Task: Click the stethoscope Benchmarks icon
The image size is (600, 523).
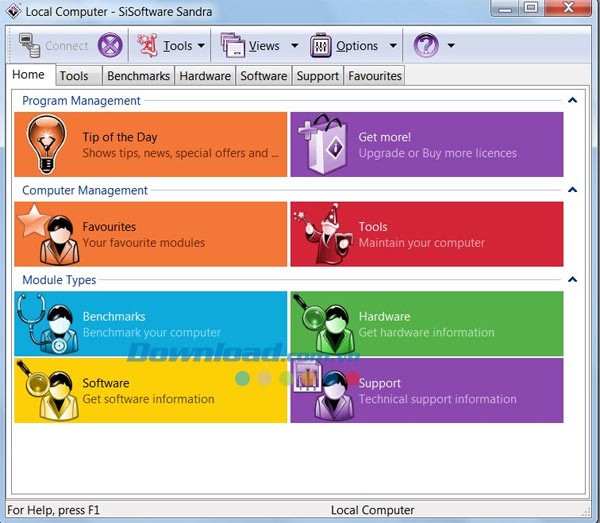Action: click(x=48, y=324)
